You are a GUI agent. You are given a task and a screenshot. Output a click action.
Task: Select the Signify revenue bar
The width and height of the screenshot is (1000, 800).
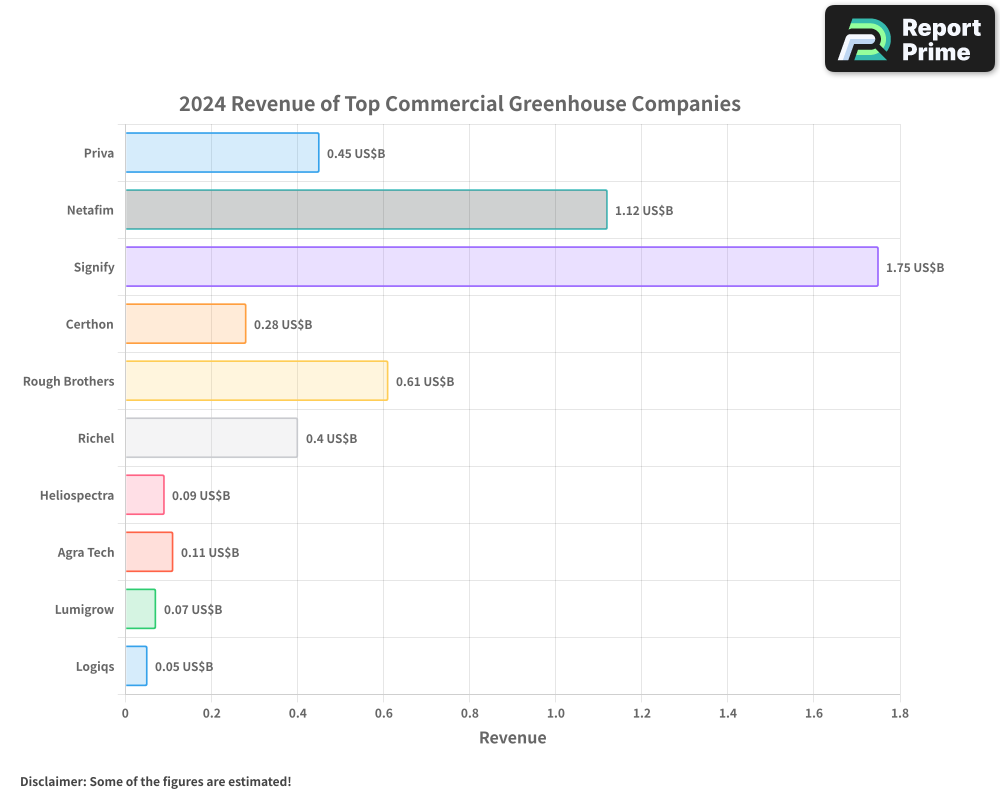(x=500, y=267)
